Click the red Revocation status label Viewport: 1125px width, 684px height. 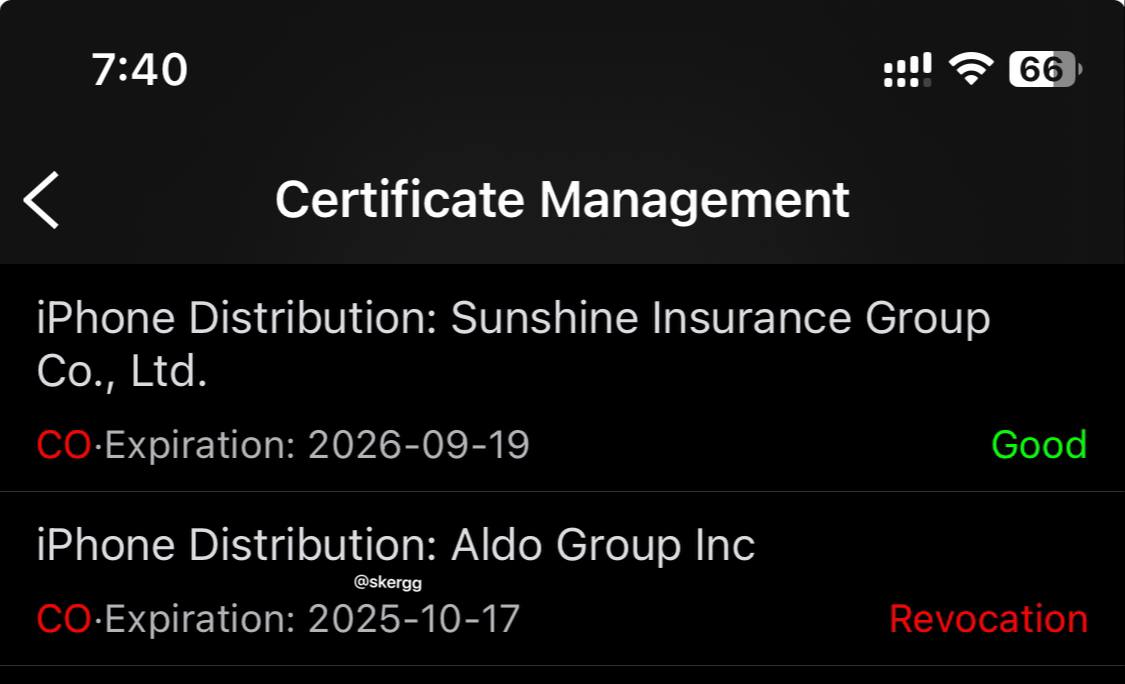point(988,619)
